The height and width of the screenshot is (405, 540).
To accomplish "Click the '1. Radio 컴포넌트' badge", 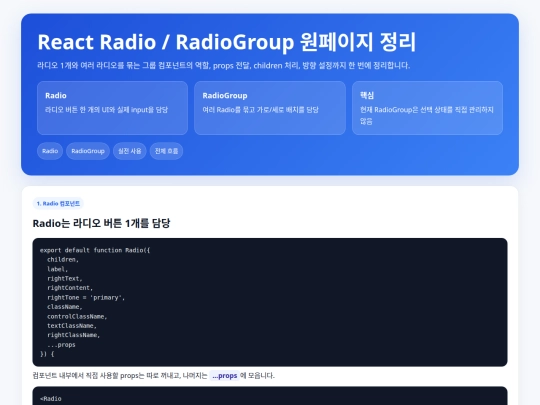I will tap(58, 204).
